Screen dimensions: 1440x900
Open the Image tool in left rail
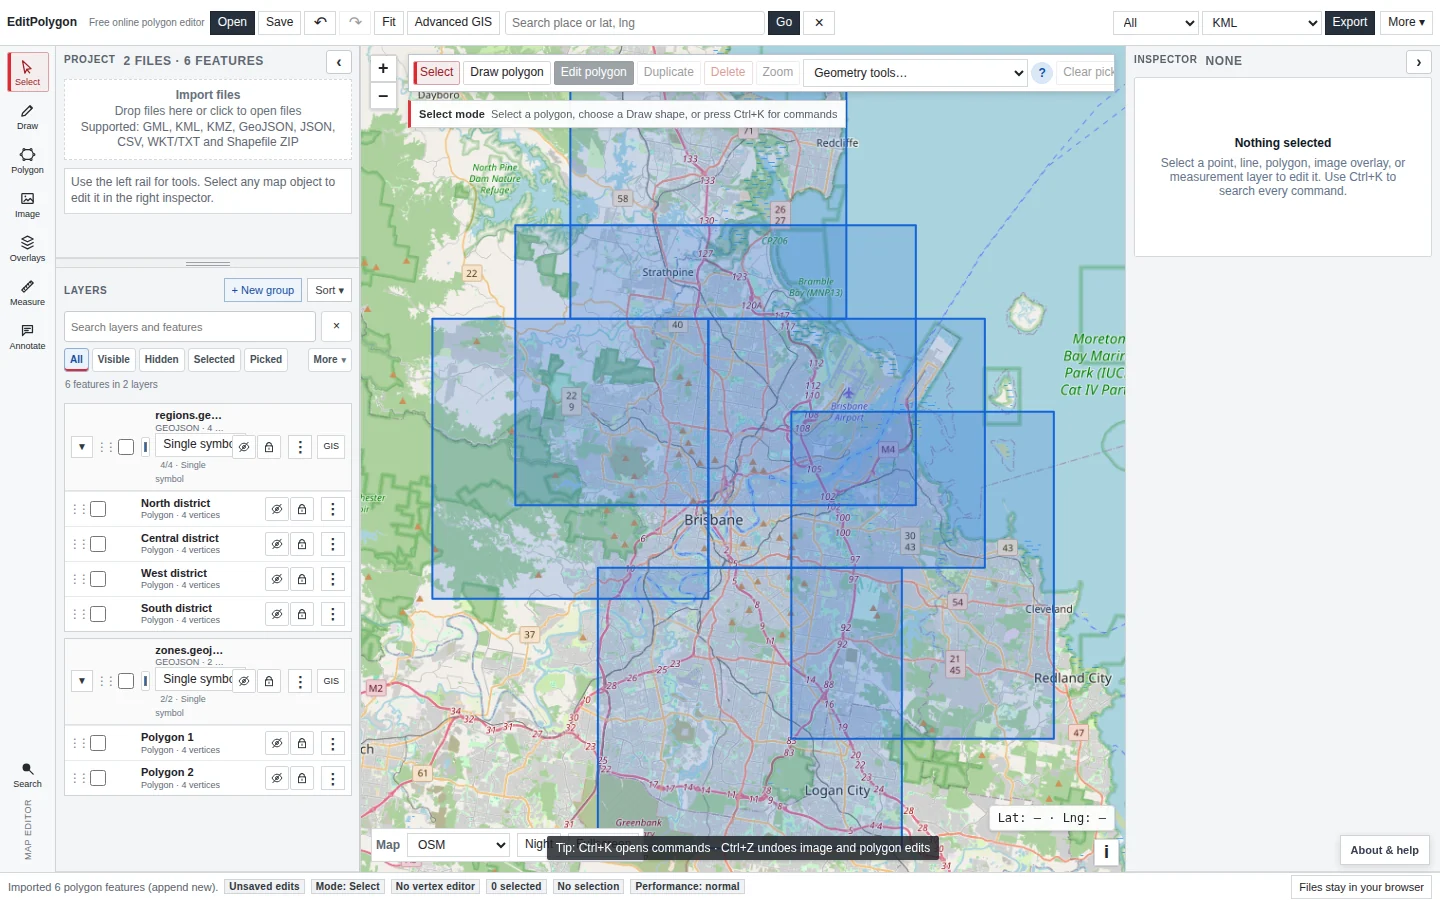[28, 204]
